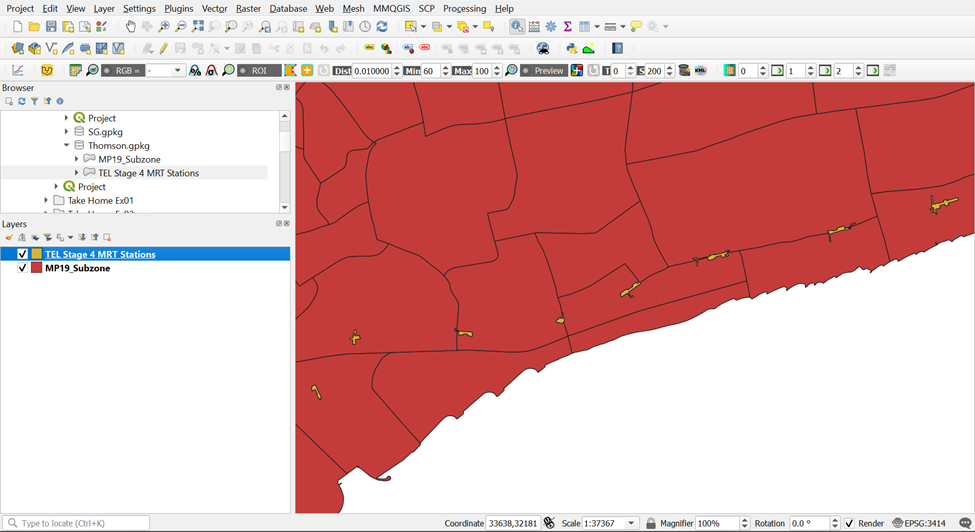Expand the SG.gpkg tree node
The height and width of the screenshot is (532, 975).
(67, 132)
